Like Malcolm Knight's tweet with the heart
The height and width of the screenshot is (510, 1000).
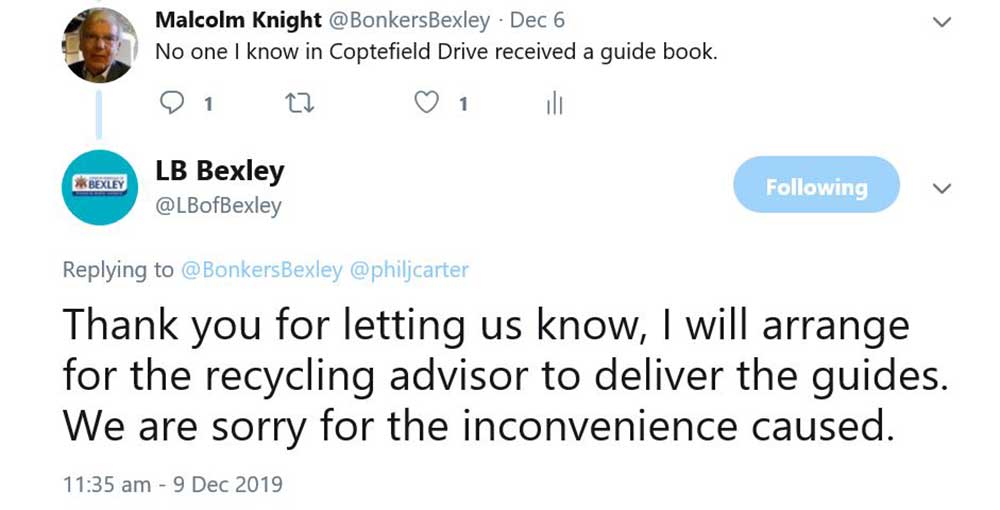click(x=427, y=103)
